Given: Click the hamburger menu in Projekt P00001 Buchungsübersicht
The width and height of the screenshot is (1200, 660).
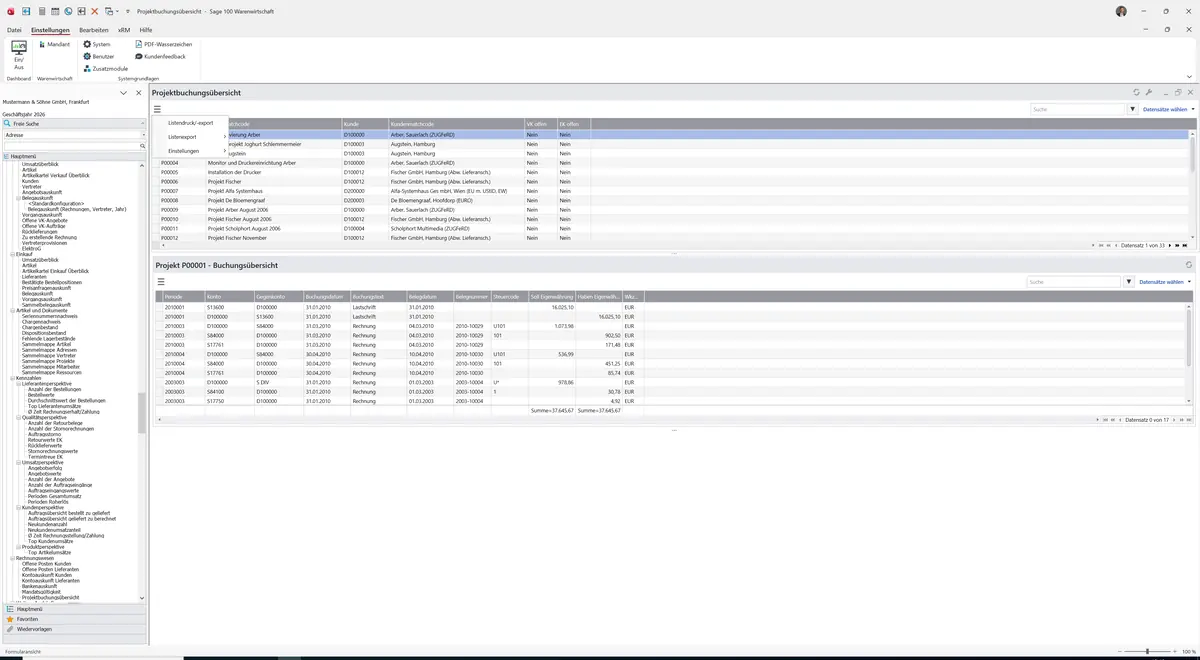Looking at the screenshot, I should [161, 282].
